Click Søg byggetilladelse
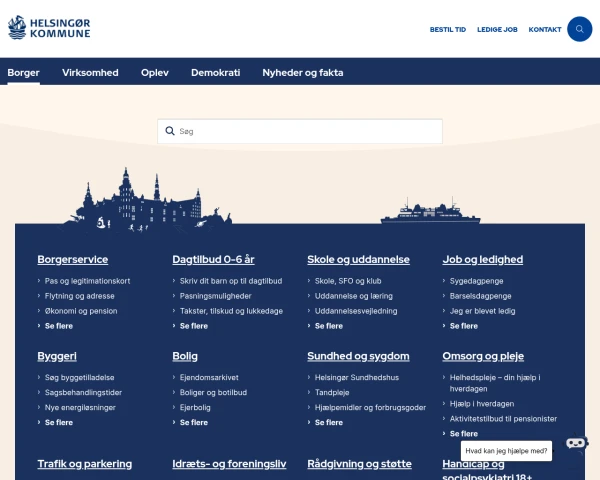The height and width of the screenshot is (480, 600). pos(80,377)
